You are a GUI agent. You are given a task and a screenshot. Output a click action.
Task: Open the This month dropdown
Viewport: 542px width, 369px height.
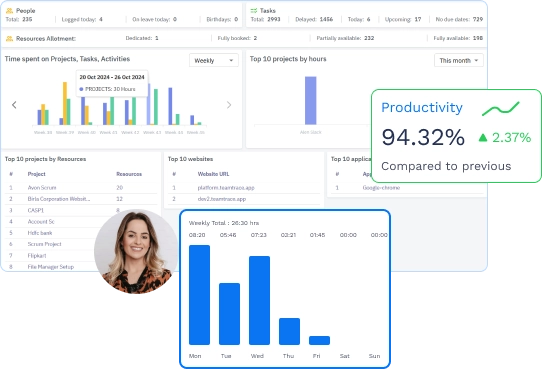(459, 60)
